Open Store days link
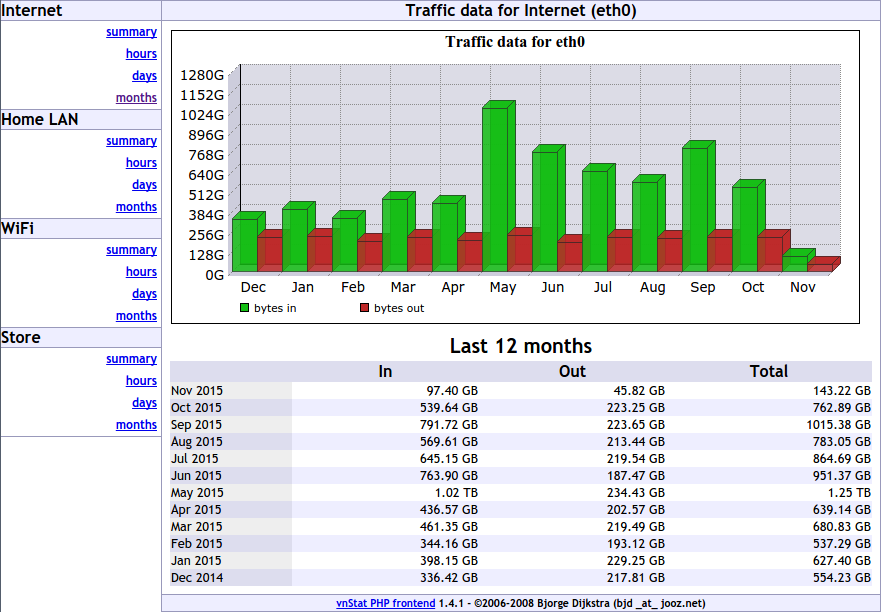Screen dimensions: 881x612 (144, 403)
